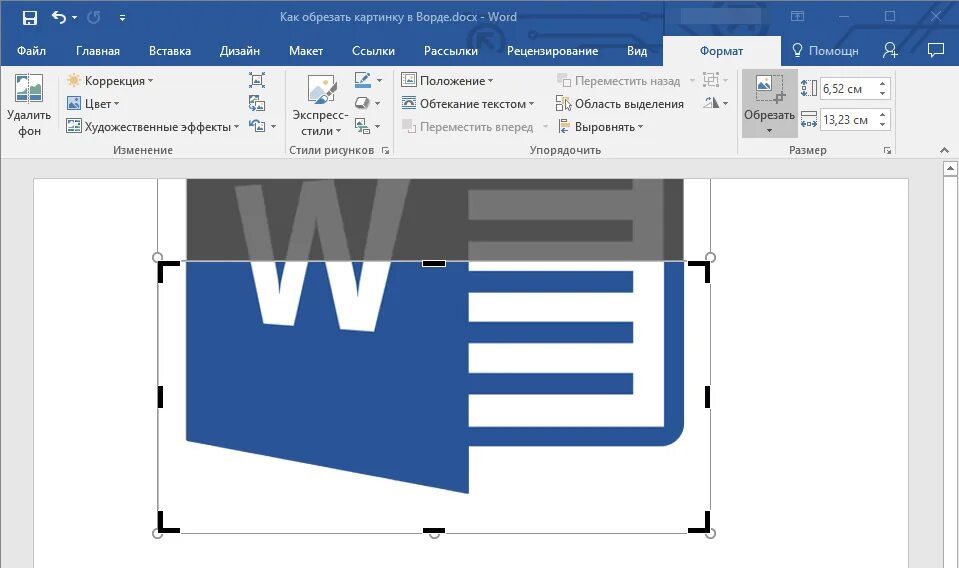The height and width of the screenshot is (568, 959).
Task: Open the Обрезать dropdown arrow below label
Action: tap(769, 130)
